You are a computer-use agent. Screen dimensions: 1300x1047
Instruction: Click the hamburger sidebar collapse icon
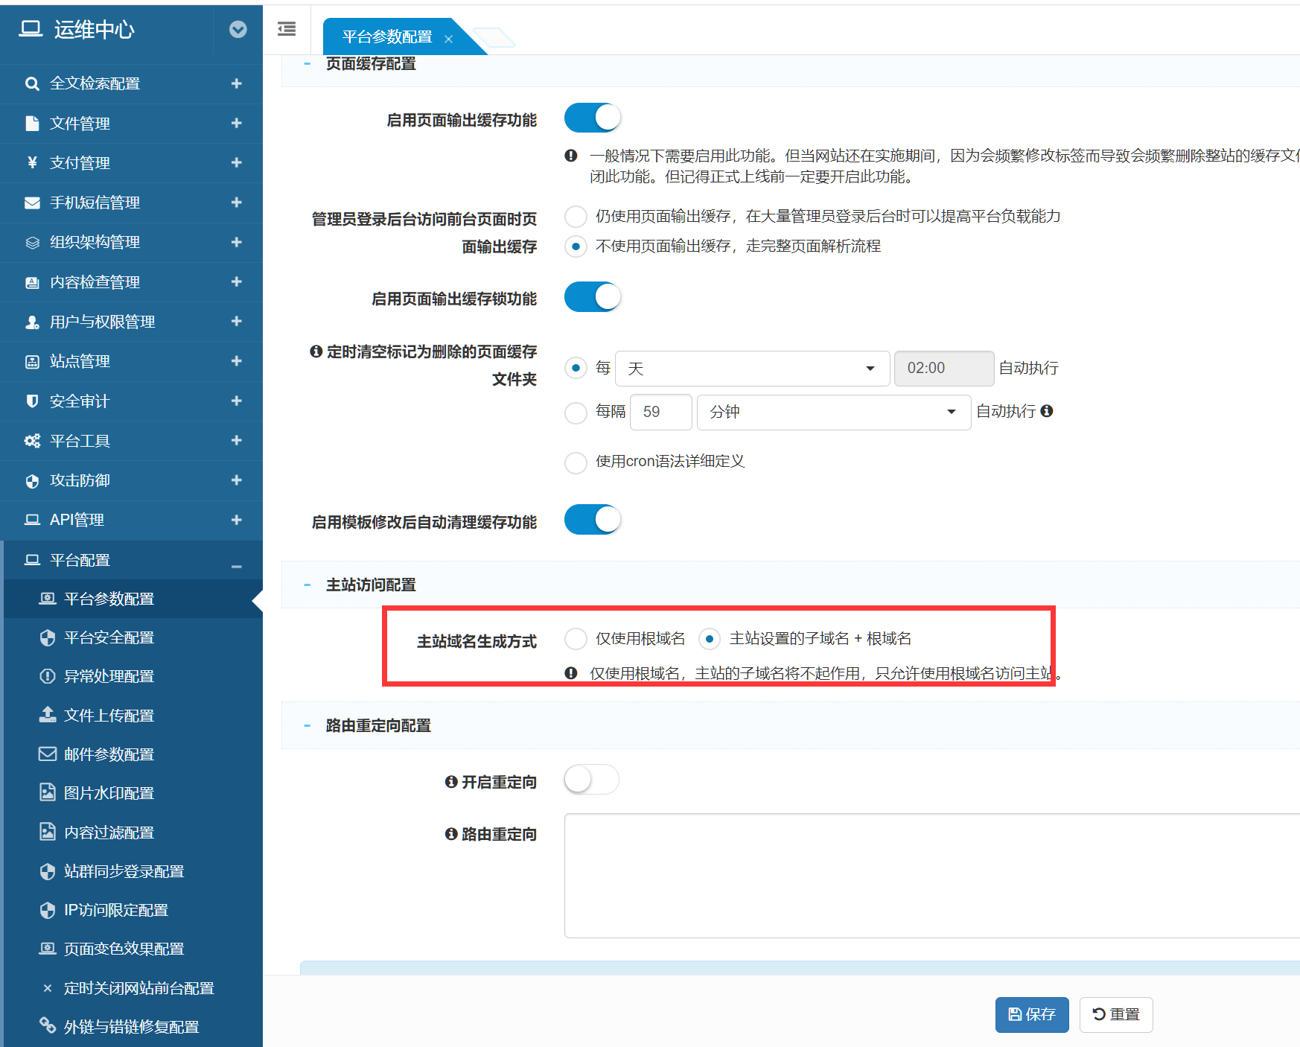[x=287, y=29]
